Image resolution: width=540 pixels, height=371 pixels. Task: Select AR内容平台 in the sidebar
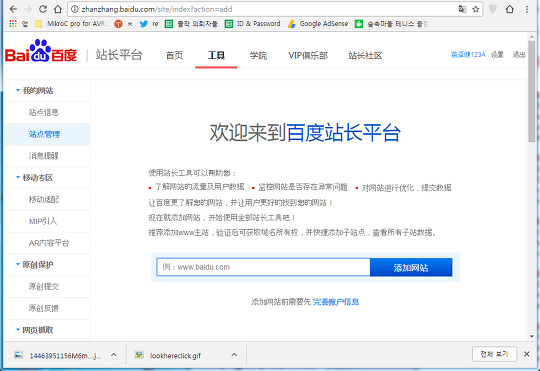[x=49, y=243]
